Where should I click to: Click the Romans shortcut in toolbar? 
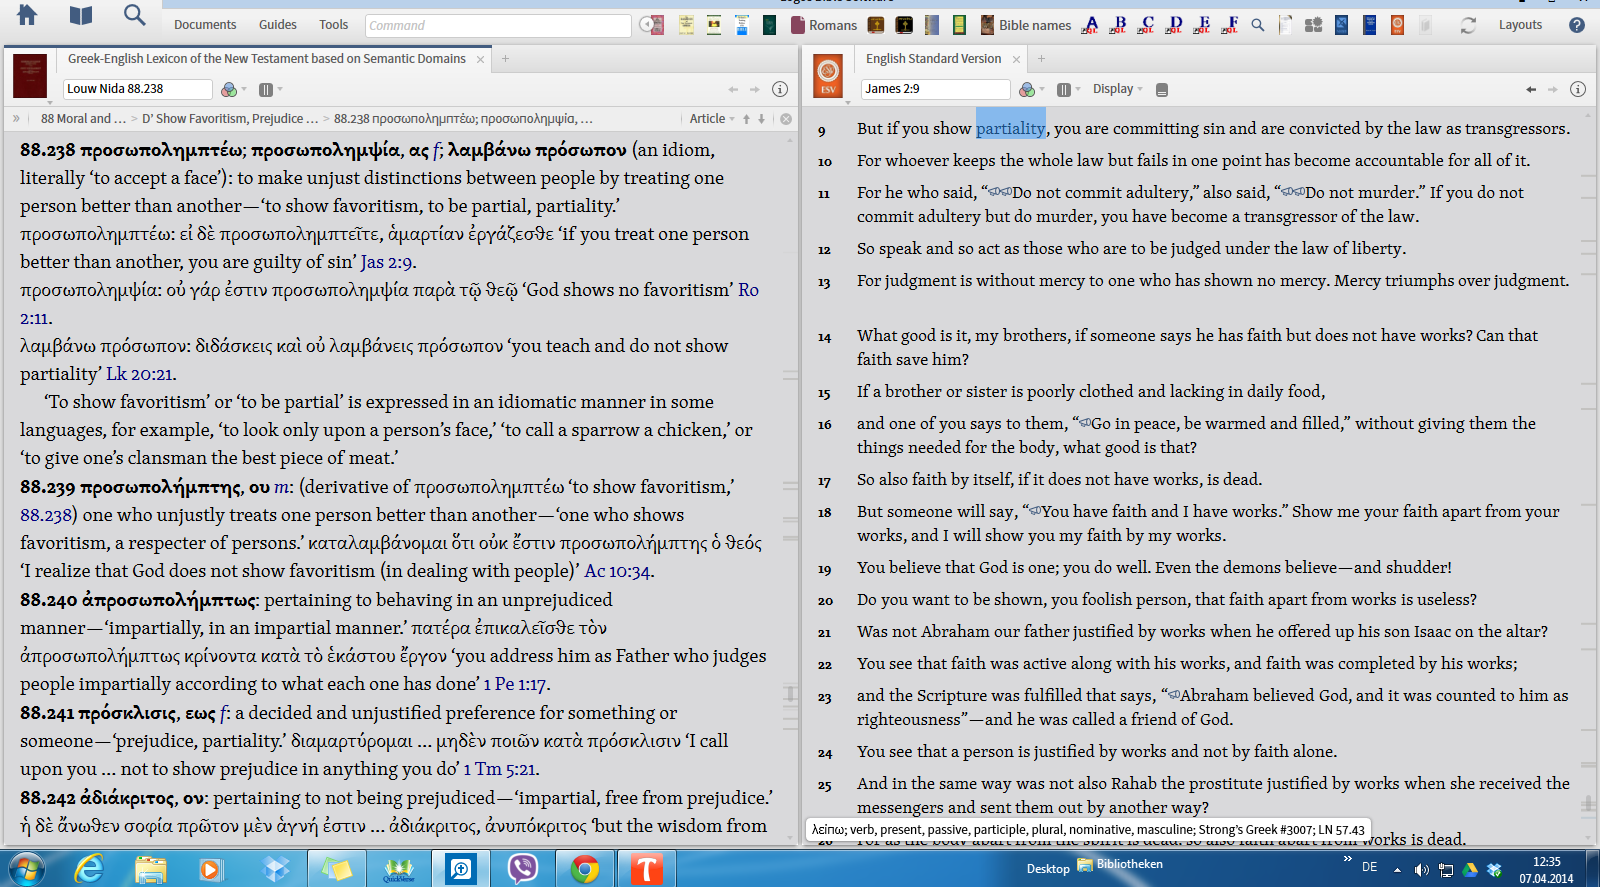(x=824, y=25)
